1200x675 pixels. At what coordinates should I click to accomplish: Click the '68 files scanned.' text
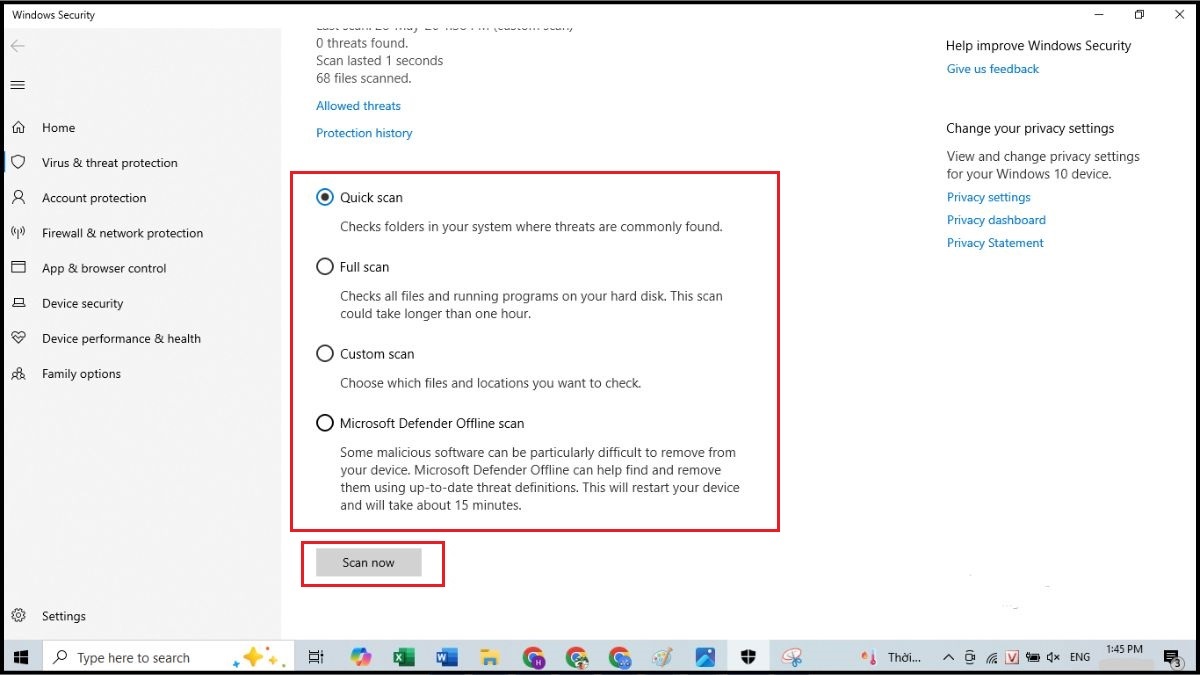[363, 78]
